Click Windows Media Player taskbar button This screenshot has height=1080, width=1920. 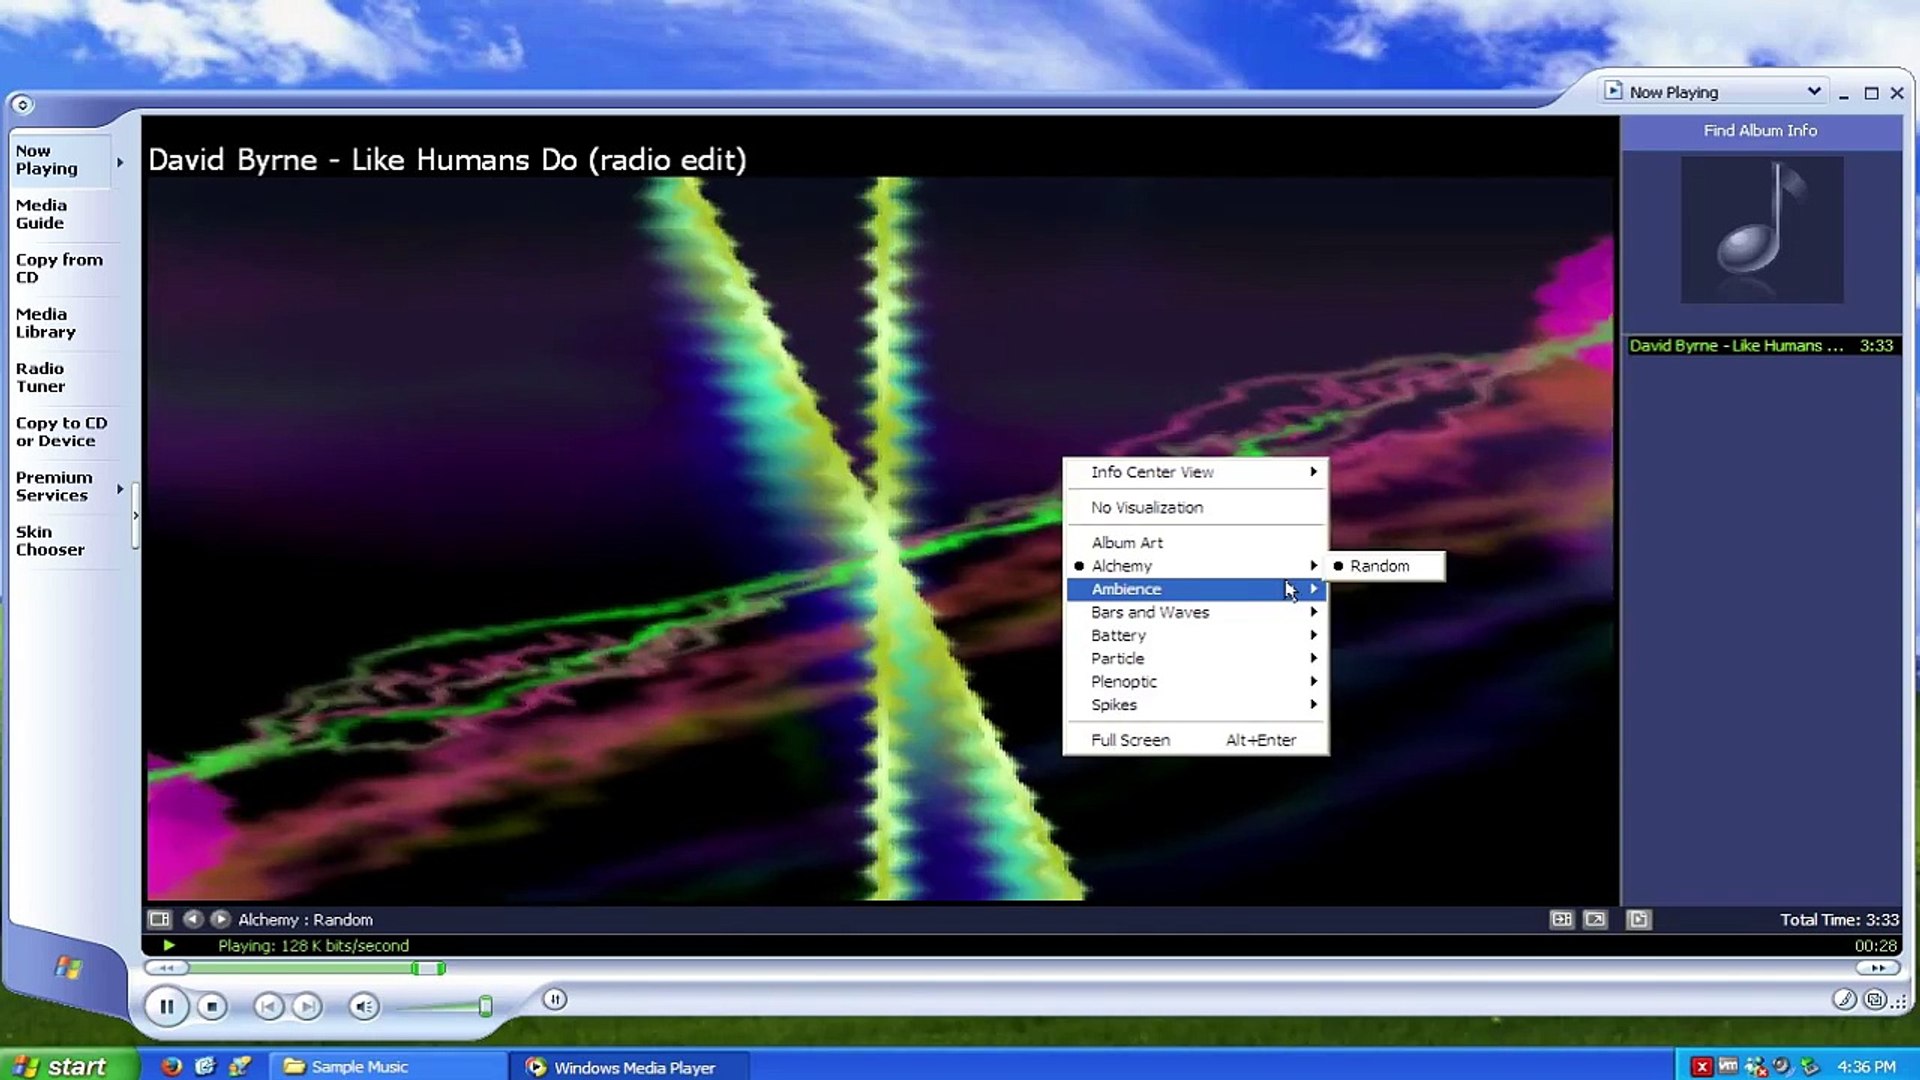[620, 1065]
